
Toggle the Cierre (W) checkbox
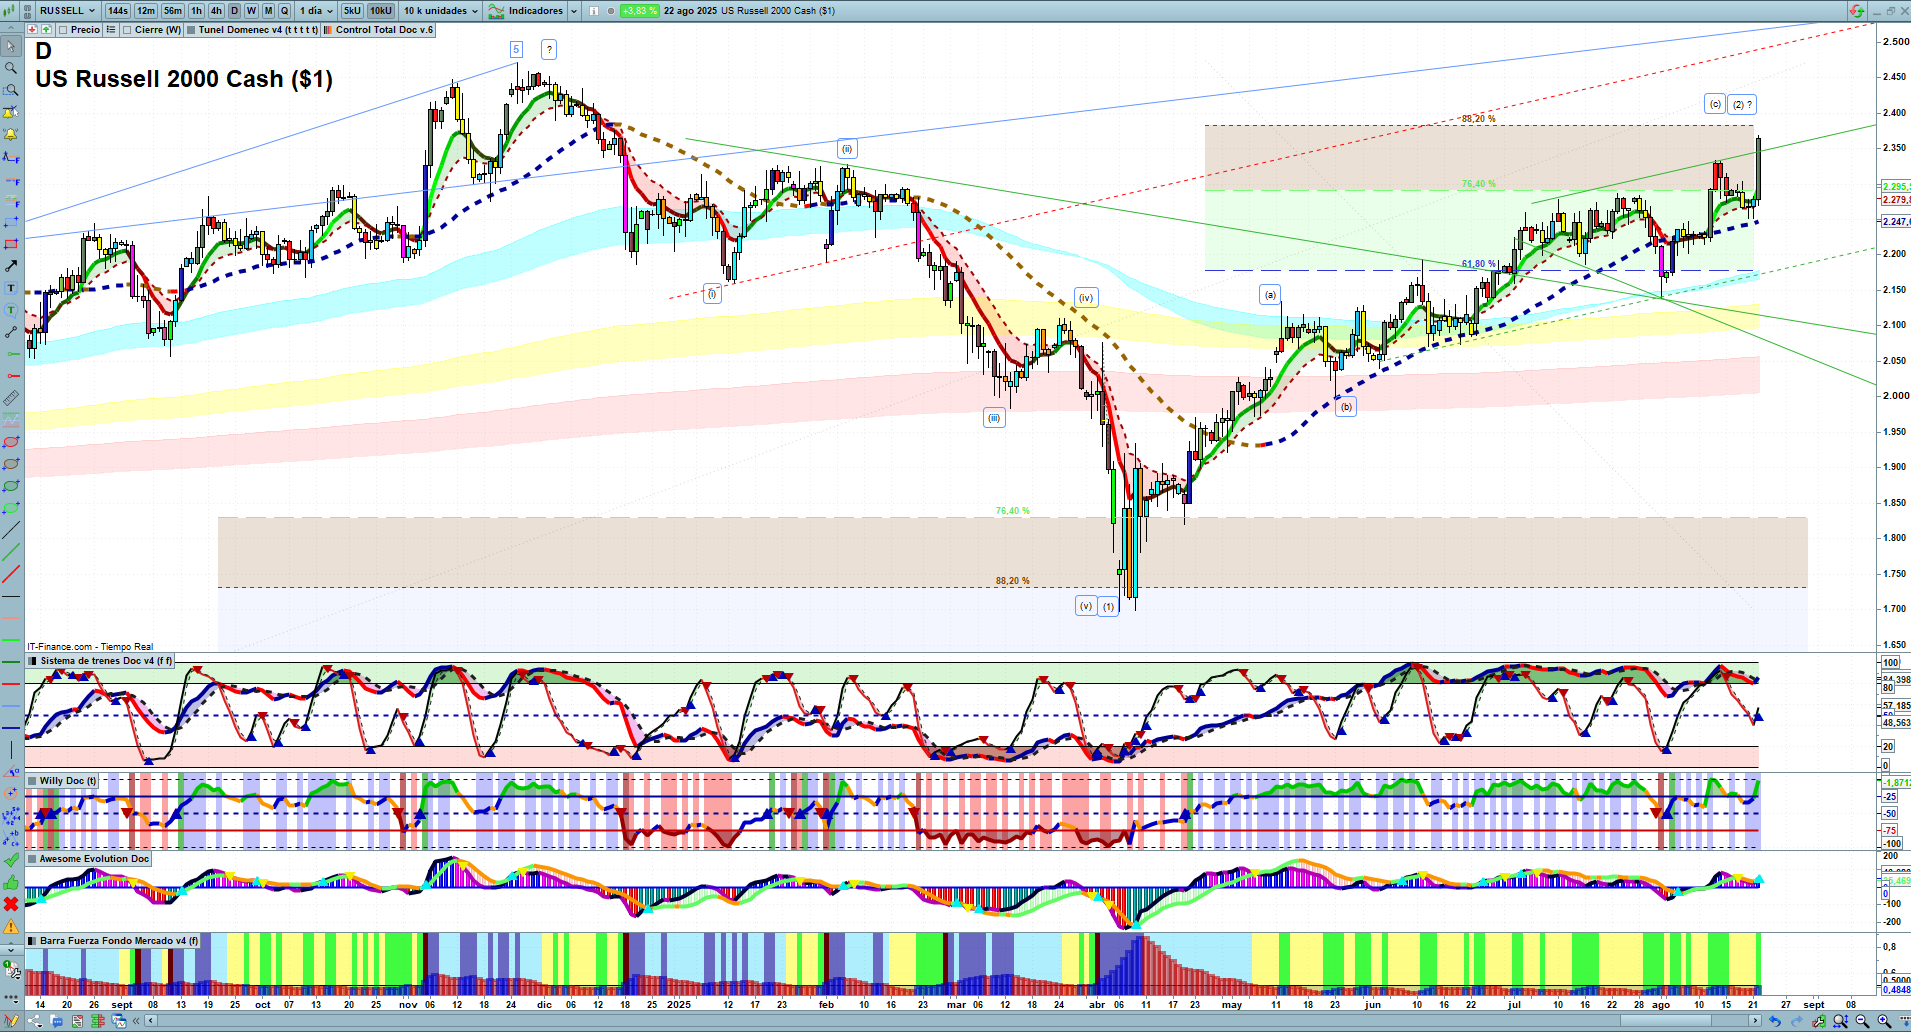[x=128, y=30]
